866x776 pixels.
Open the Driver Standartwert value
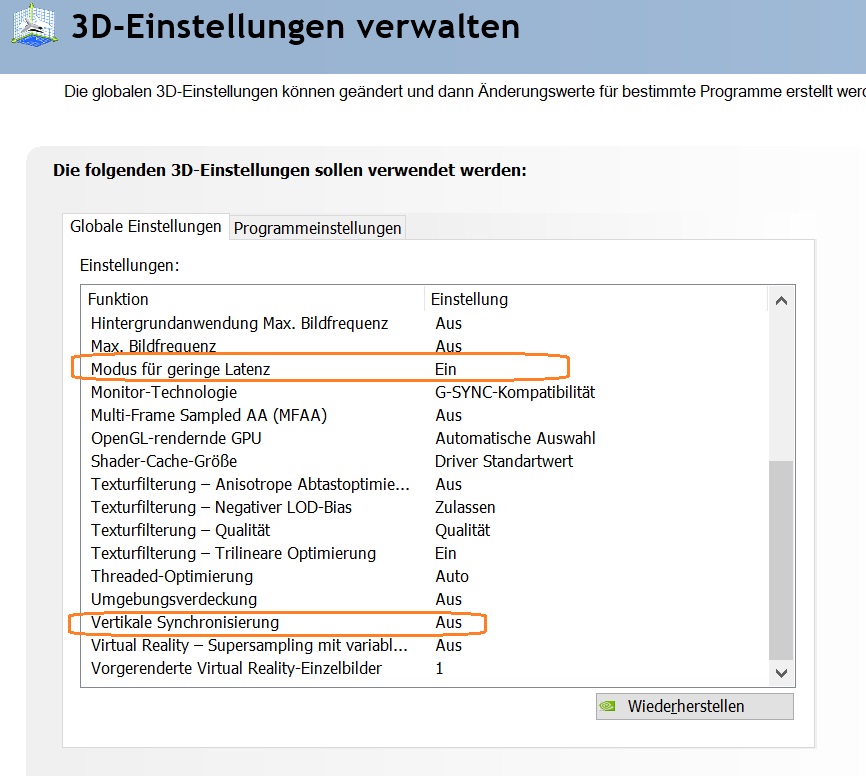504,461
